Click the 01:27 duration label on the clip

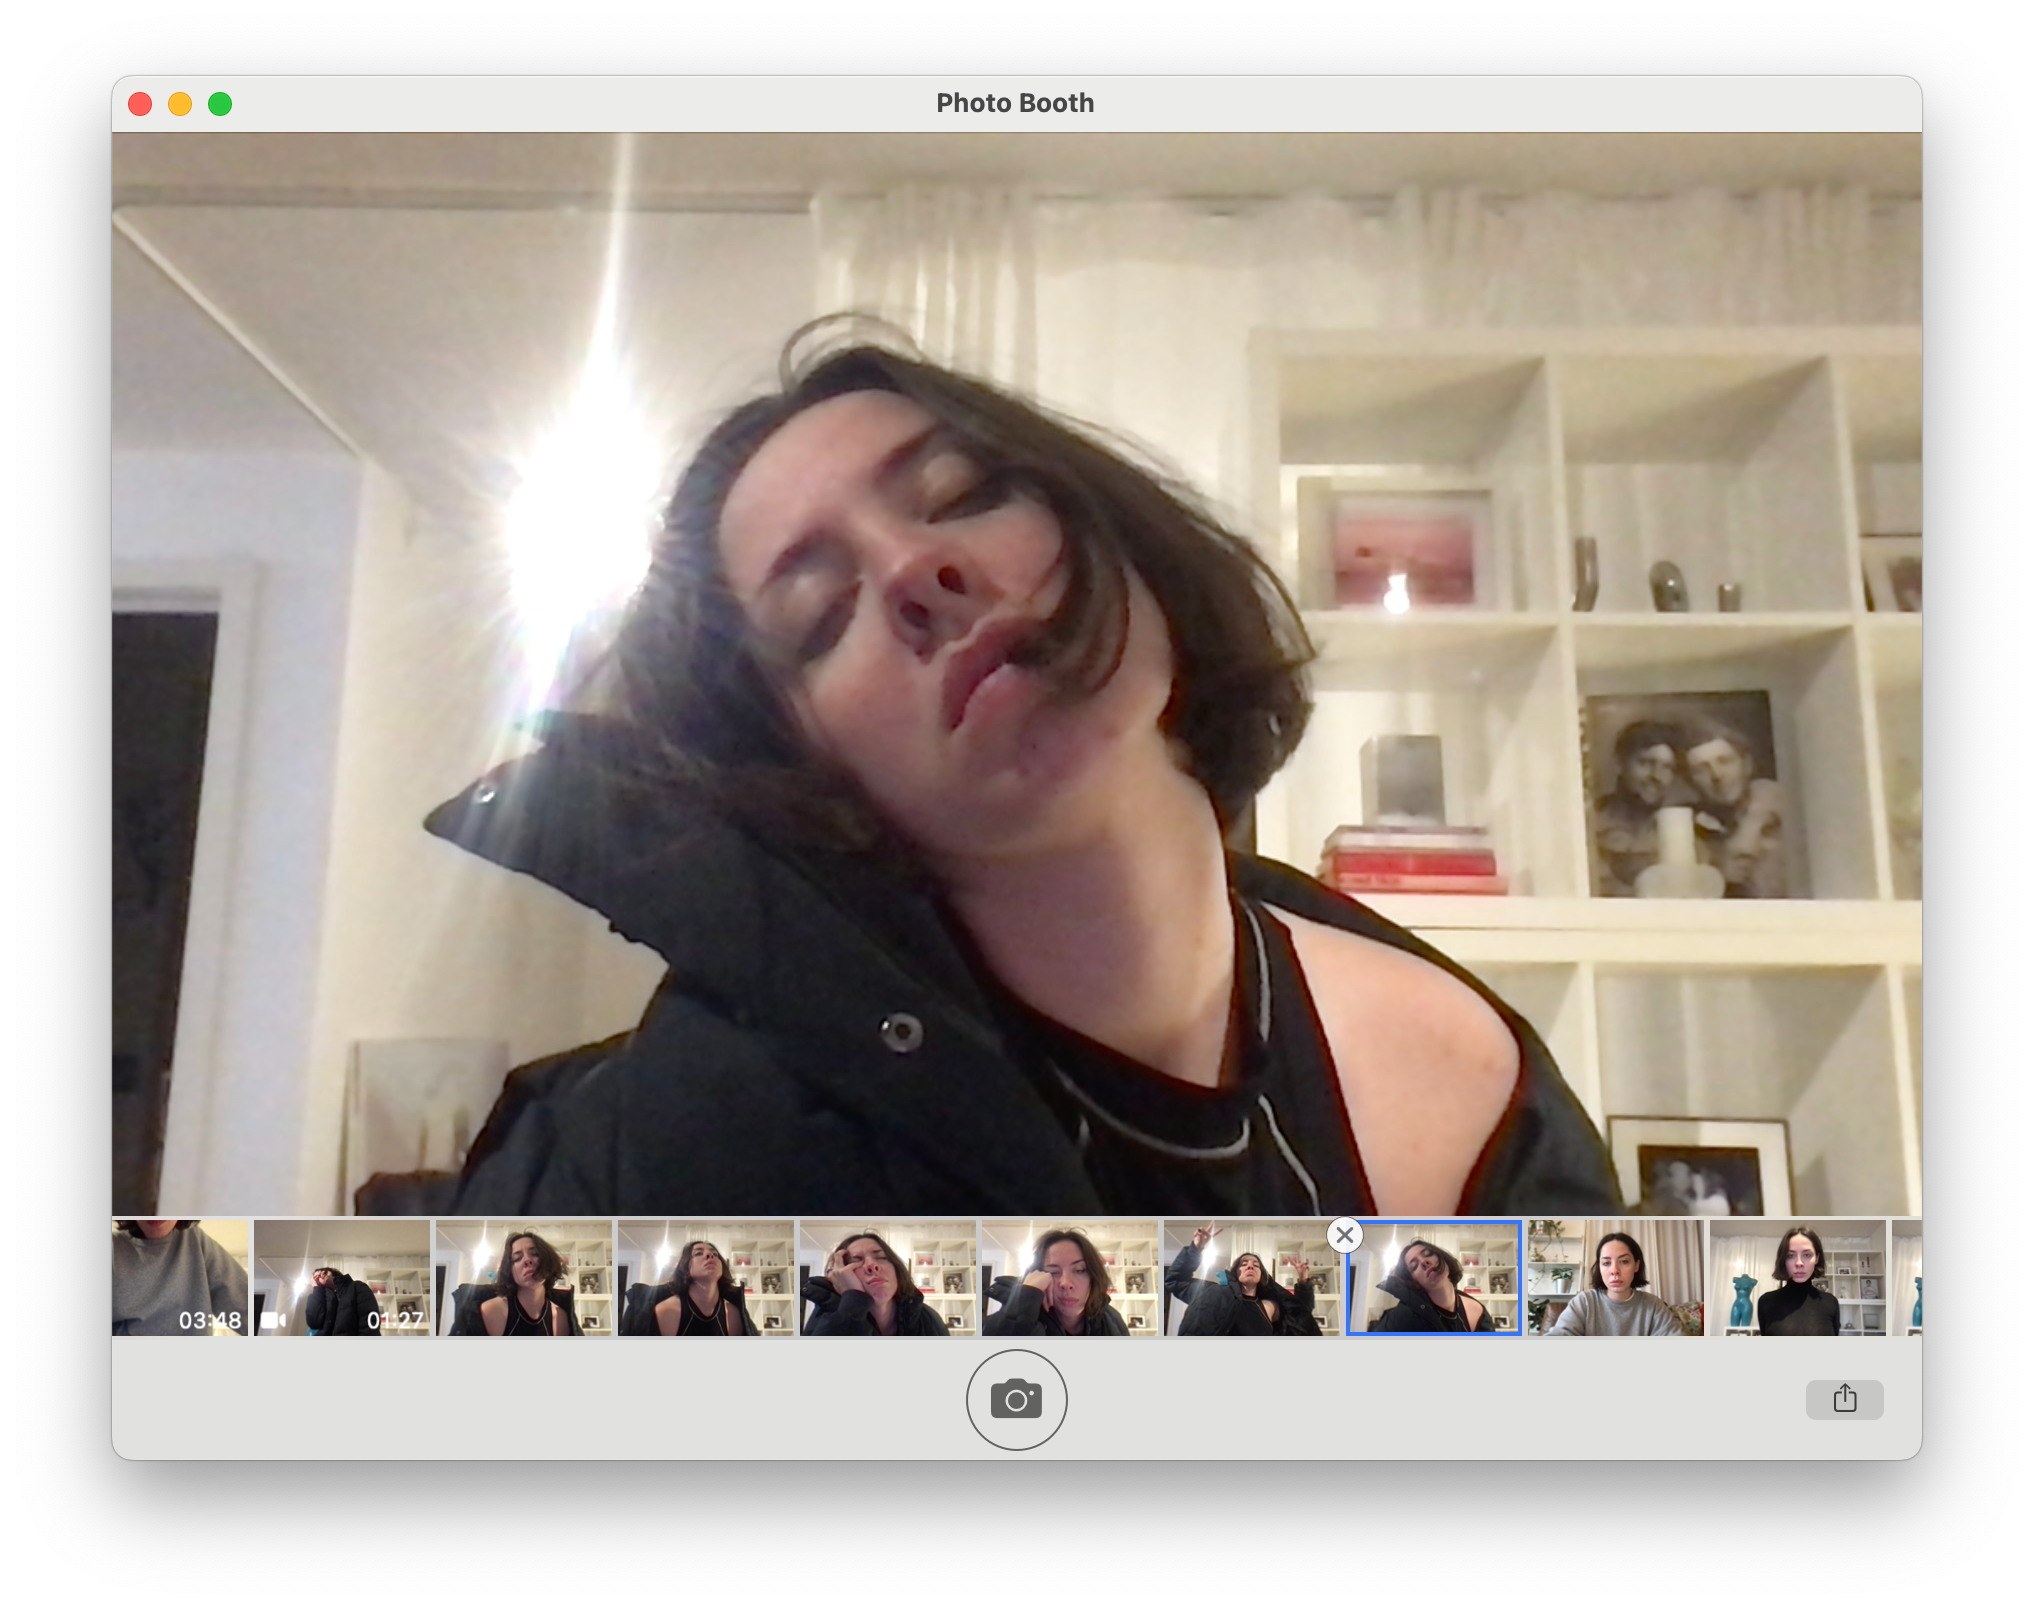pos(395,1320)
